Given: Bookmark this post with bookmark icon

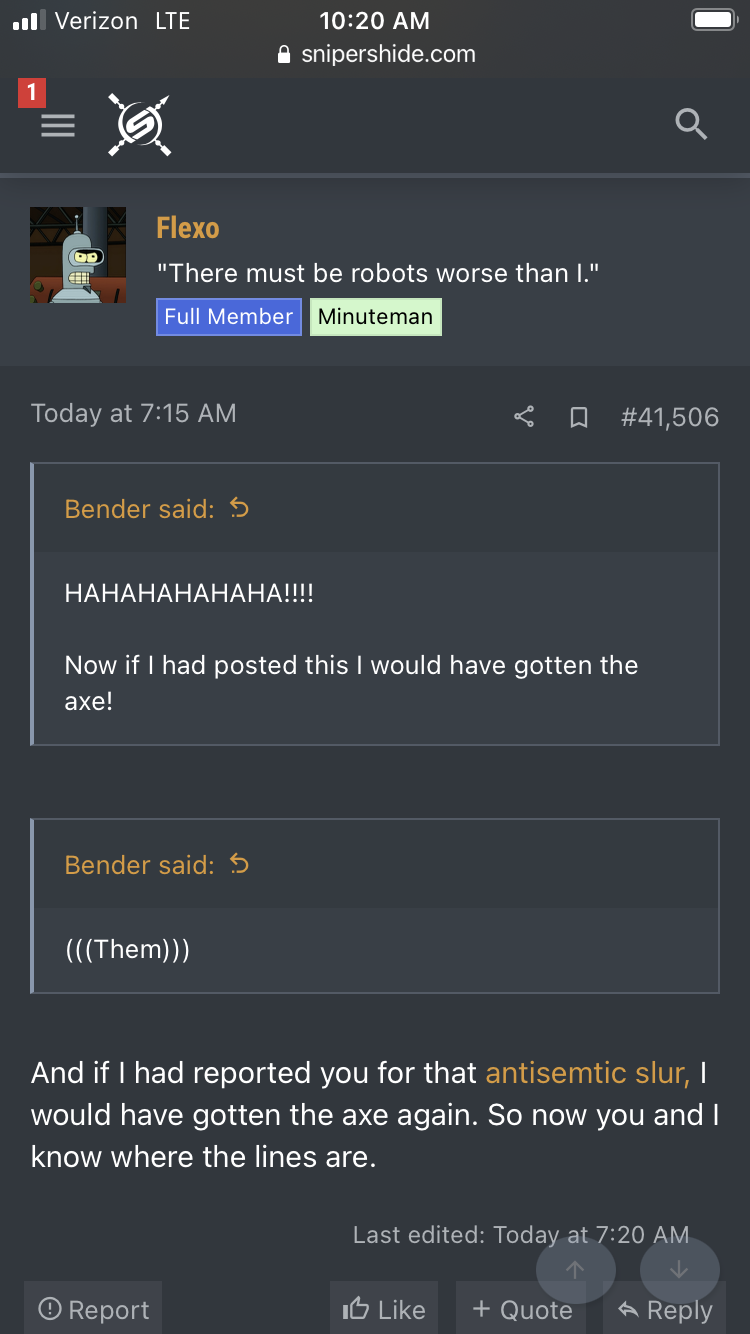Looking at the screenshot, I should click(x=578, y=417).
